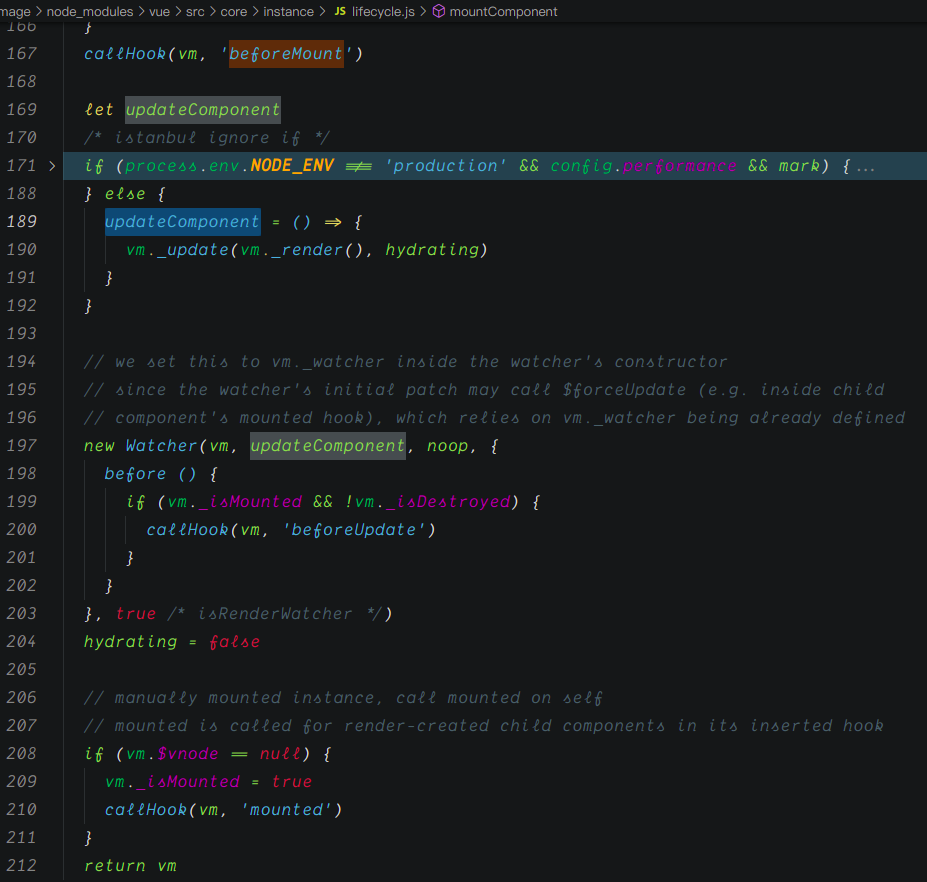
Task: Select the src breadcrumb segment
Action: coord(197,12)
